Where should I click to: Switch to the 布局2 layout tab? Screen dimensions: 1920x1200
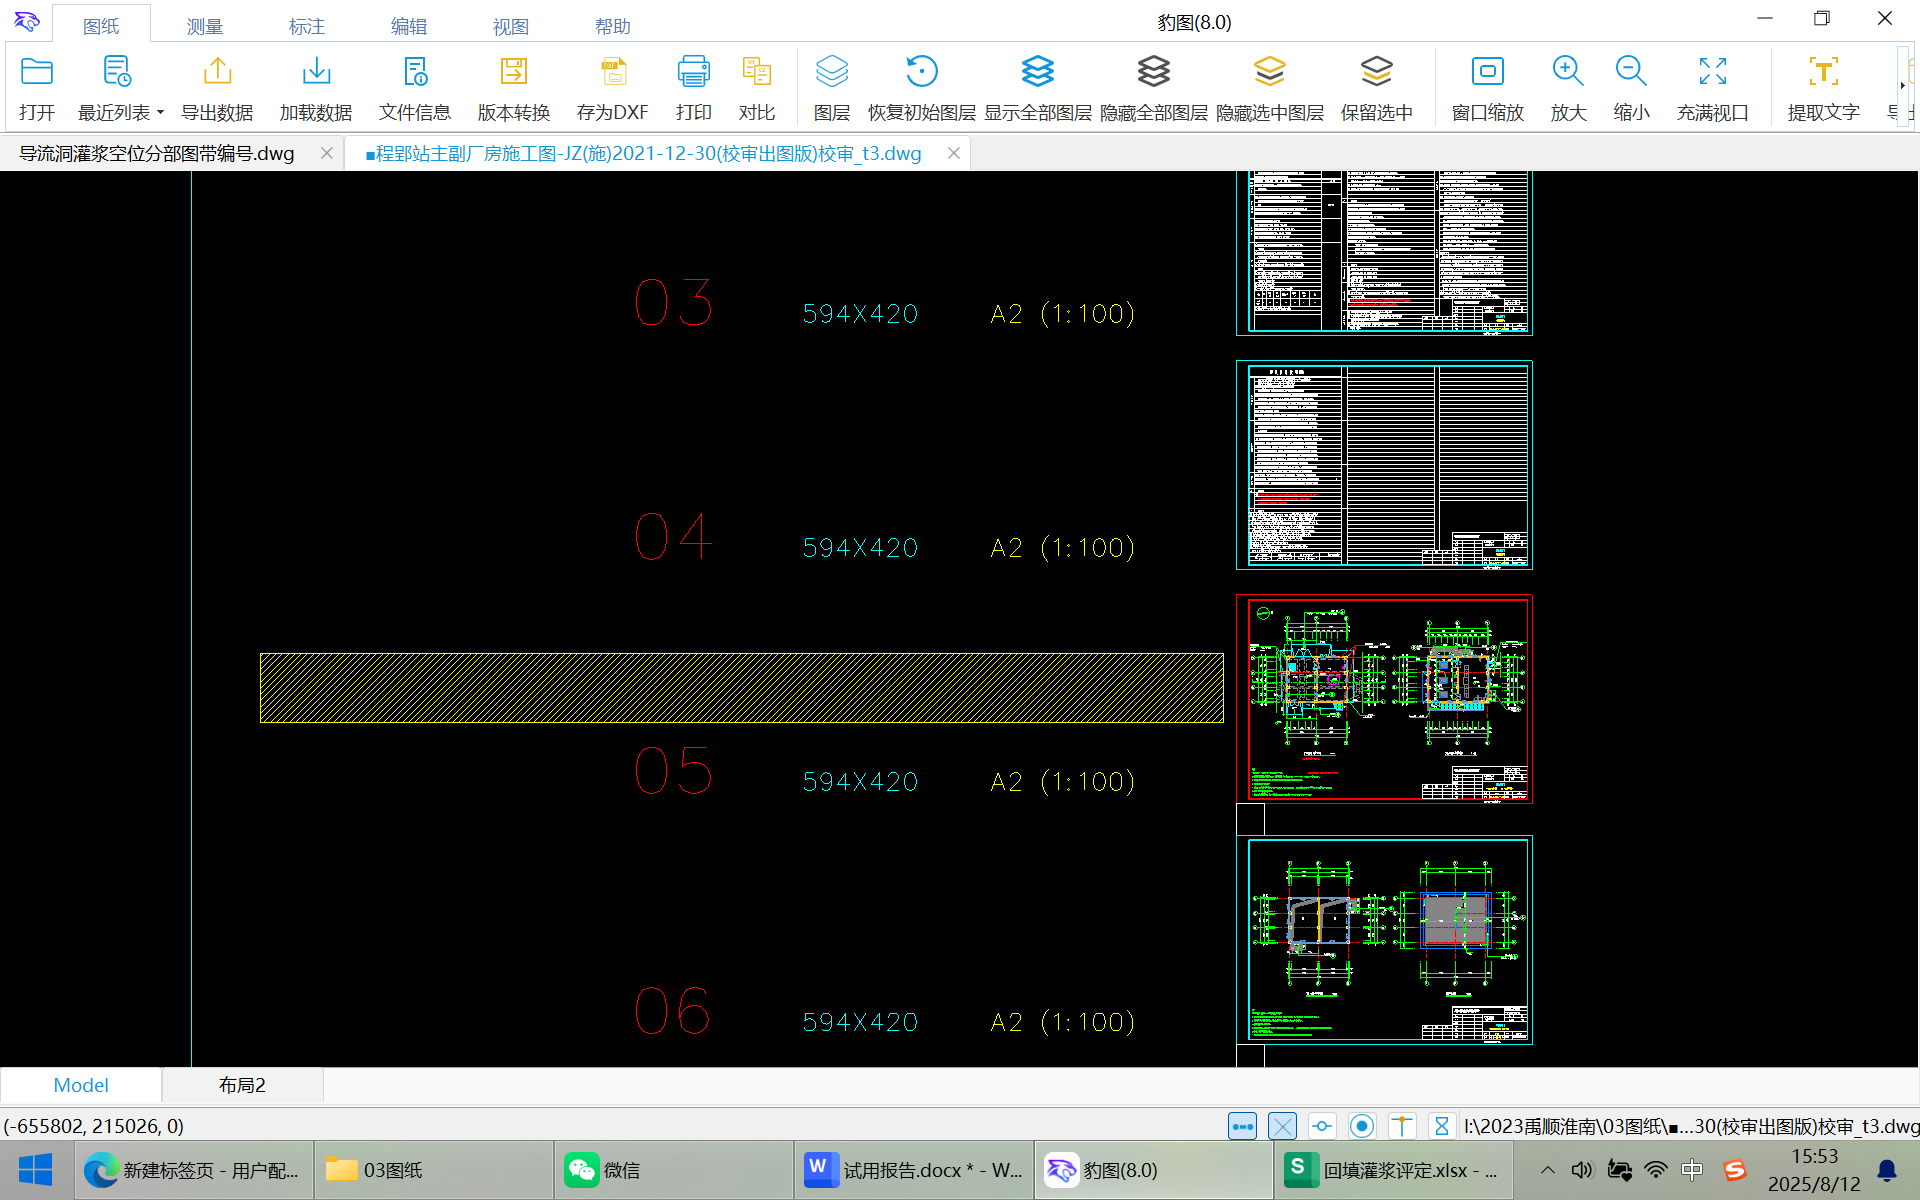tap(242, 1085)
